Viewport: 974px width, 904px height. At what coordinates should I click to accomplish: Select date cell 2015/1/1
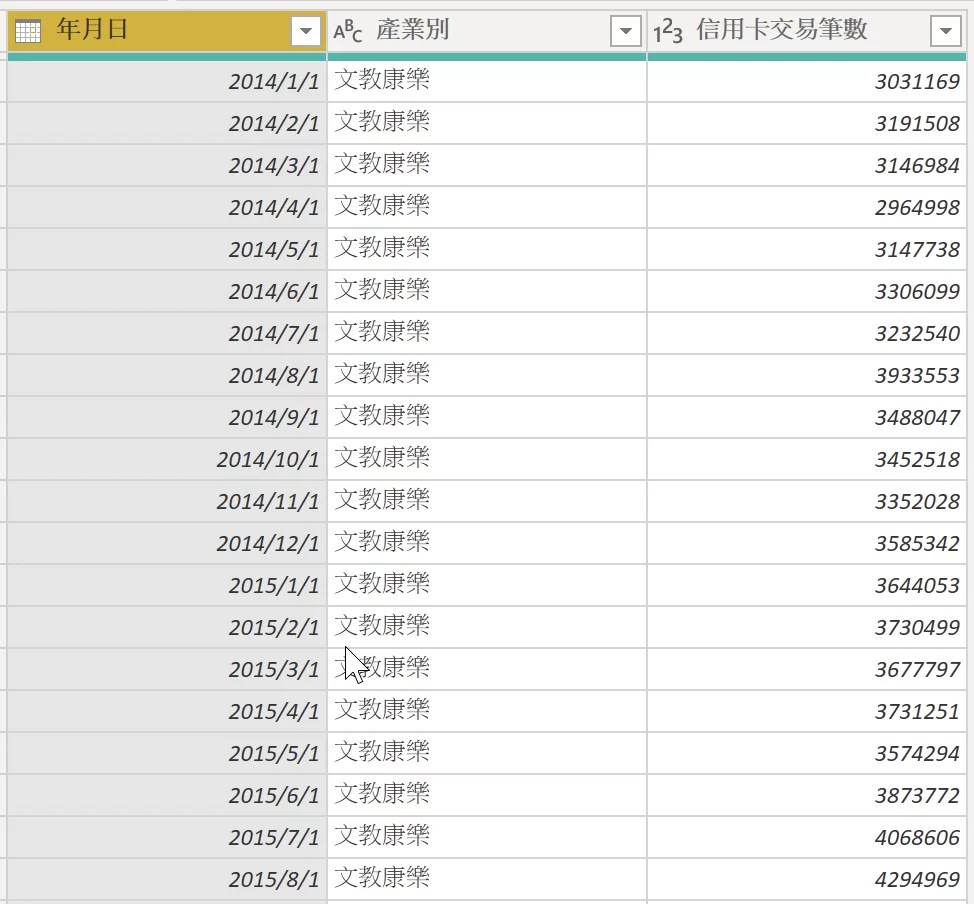pyautogui.click(x=167, y=585)
